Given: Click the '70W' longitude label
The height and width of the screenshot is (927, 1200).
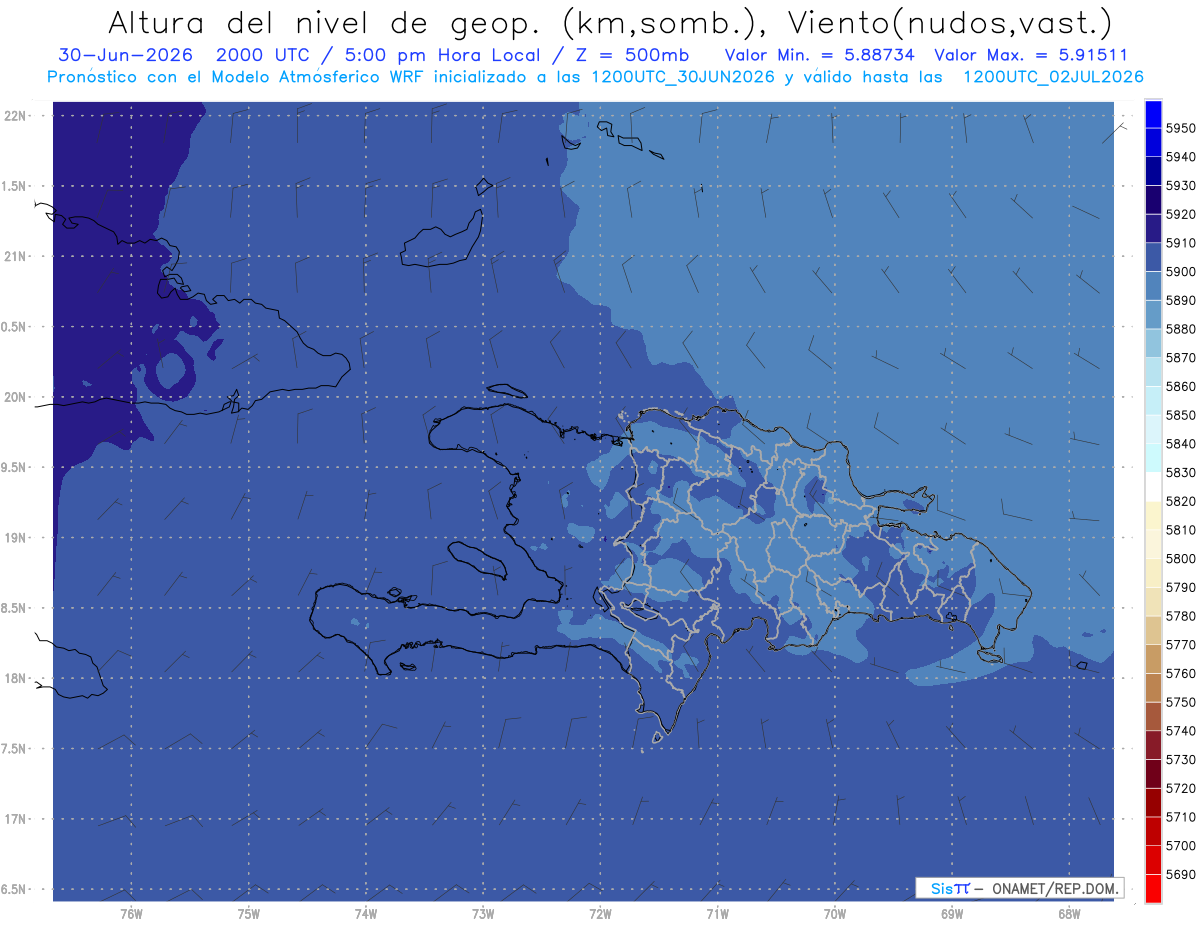Looking at the screenshot, I should [x=835, y=913].
